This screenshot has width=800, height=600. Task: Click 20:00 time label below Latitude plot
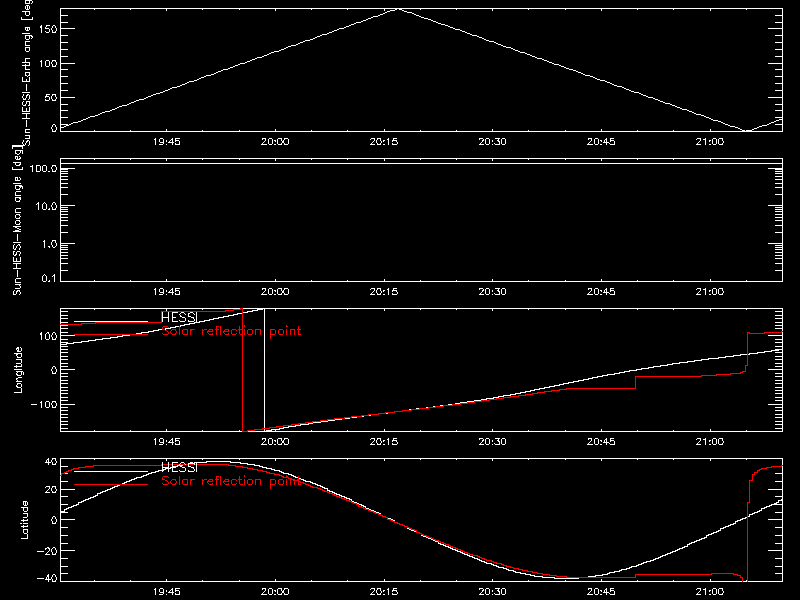tap(275, 592)
